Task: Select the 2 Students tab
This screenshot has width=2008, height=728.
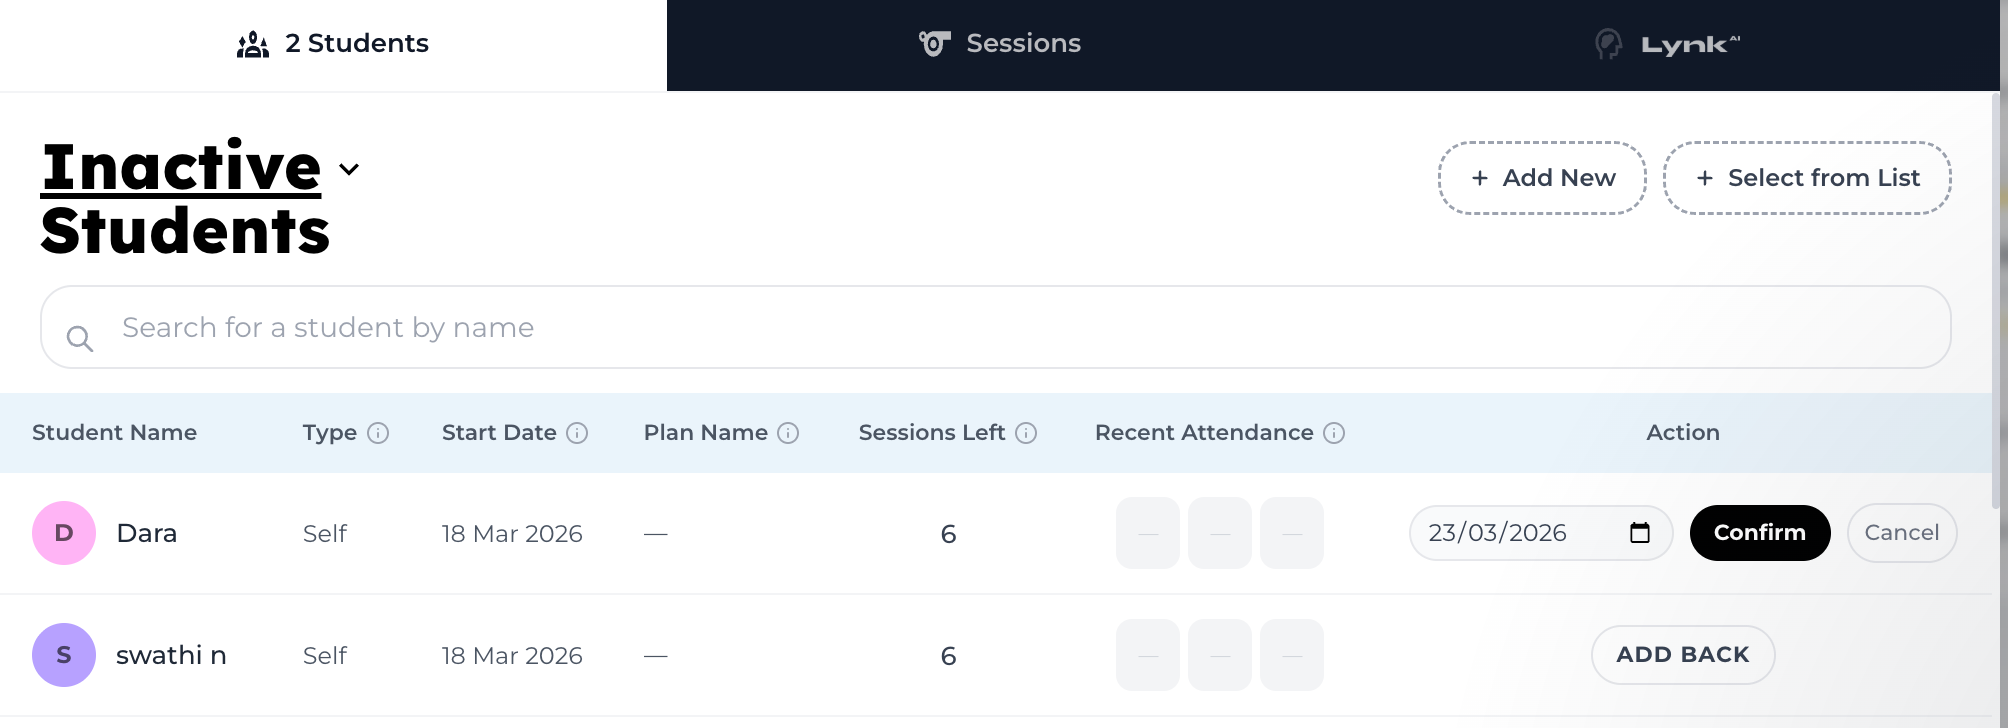Action: click(x=333, y=44)
